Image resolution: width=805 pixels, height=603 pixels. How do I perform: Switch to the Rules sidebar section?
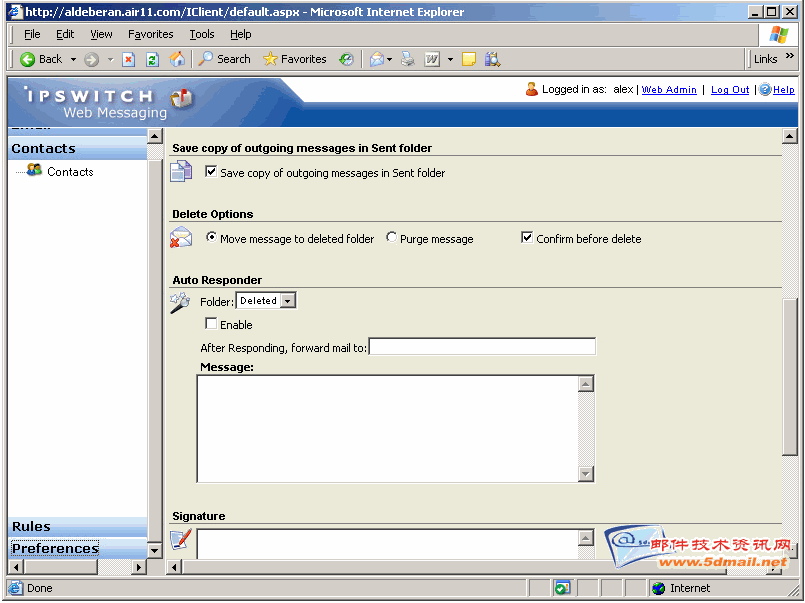pos(31,526)
